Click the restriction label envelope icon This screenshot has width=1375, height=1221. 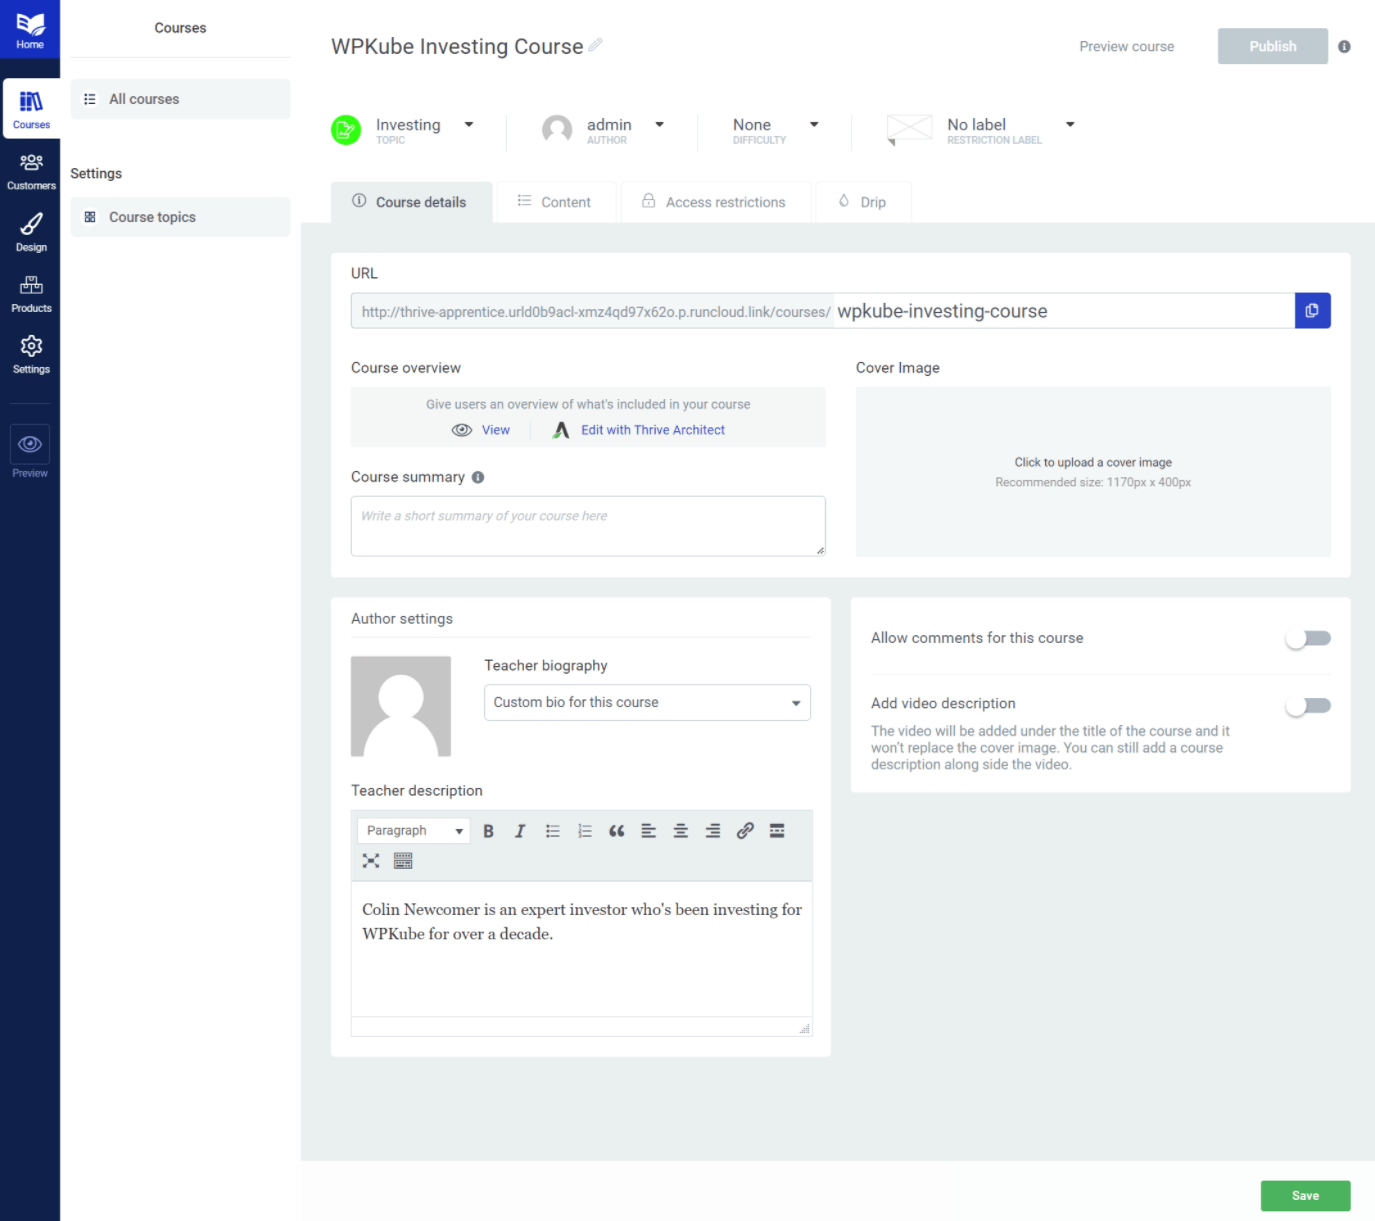pyautogui.click(x=909, y=128)
